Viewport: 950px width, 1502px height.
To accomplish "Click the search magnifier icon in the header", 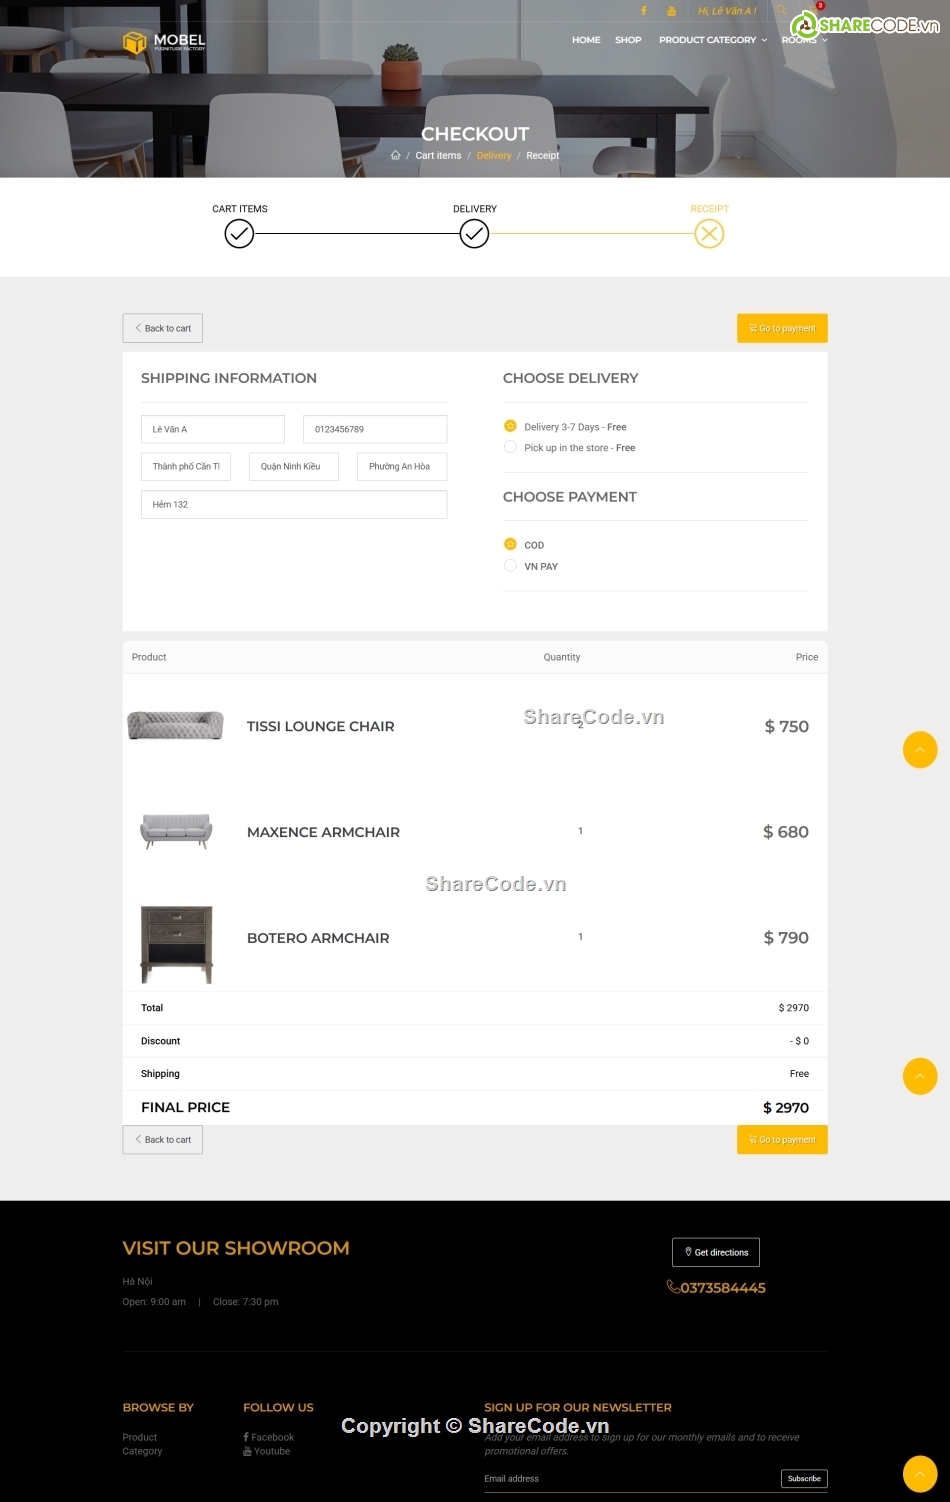I will [x=782, y=11].
